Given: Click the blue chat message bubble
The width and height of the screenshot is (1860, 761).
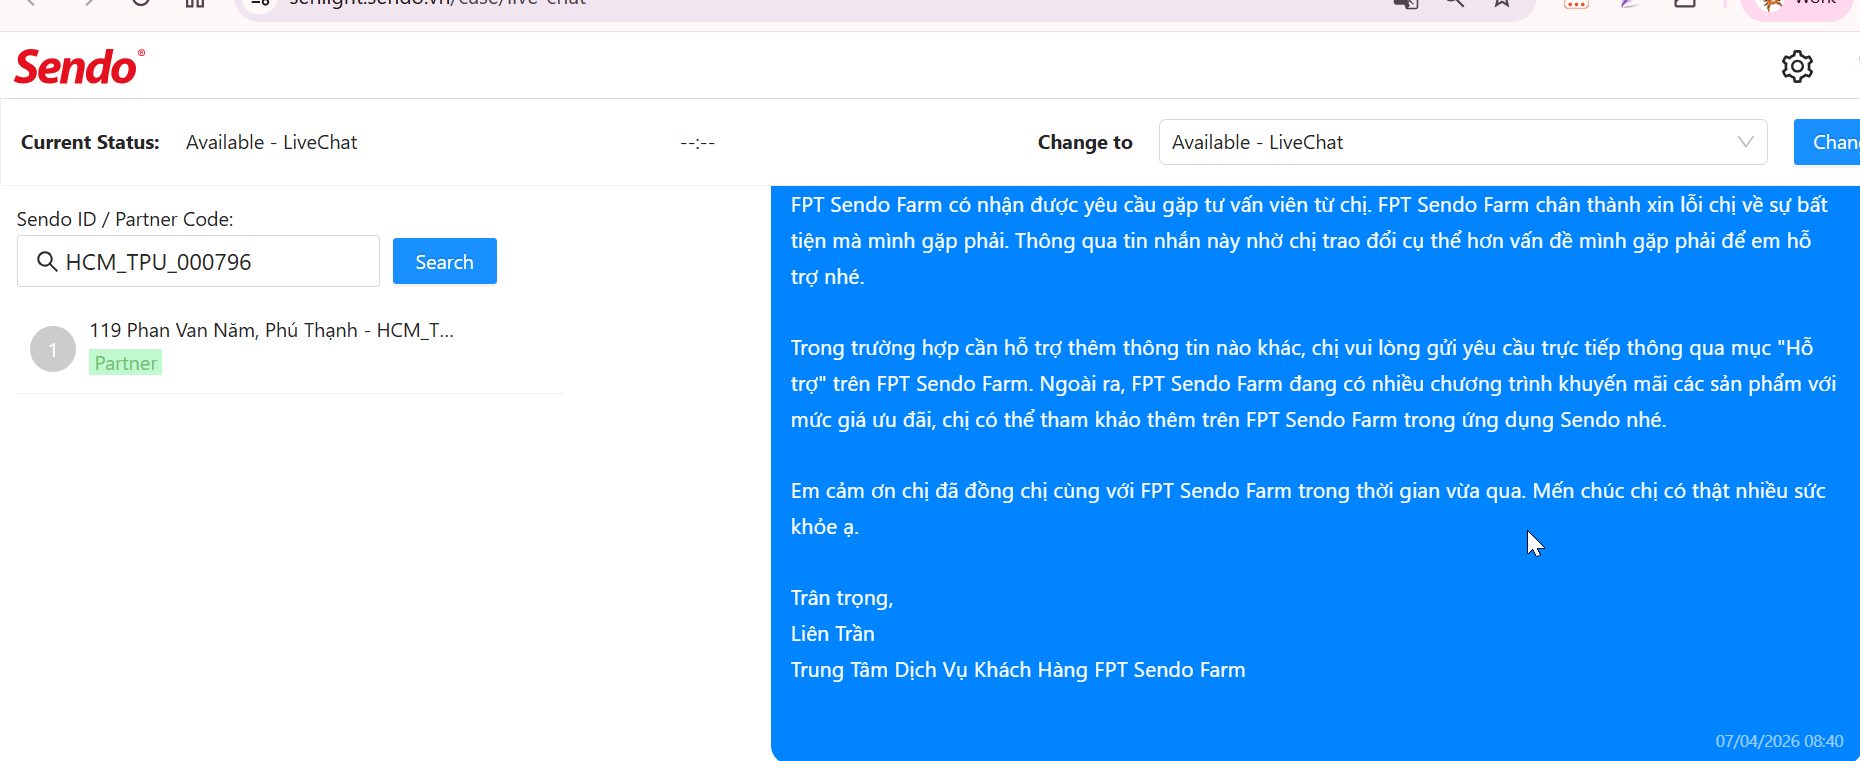Looking at the screenshot, I should click(1315, 473).
